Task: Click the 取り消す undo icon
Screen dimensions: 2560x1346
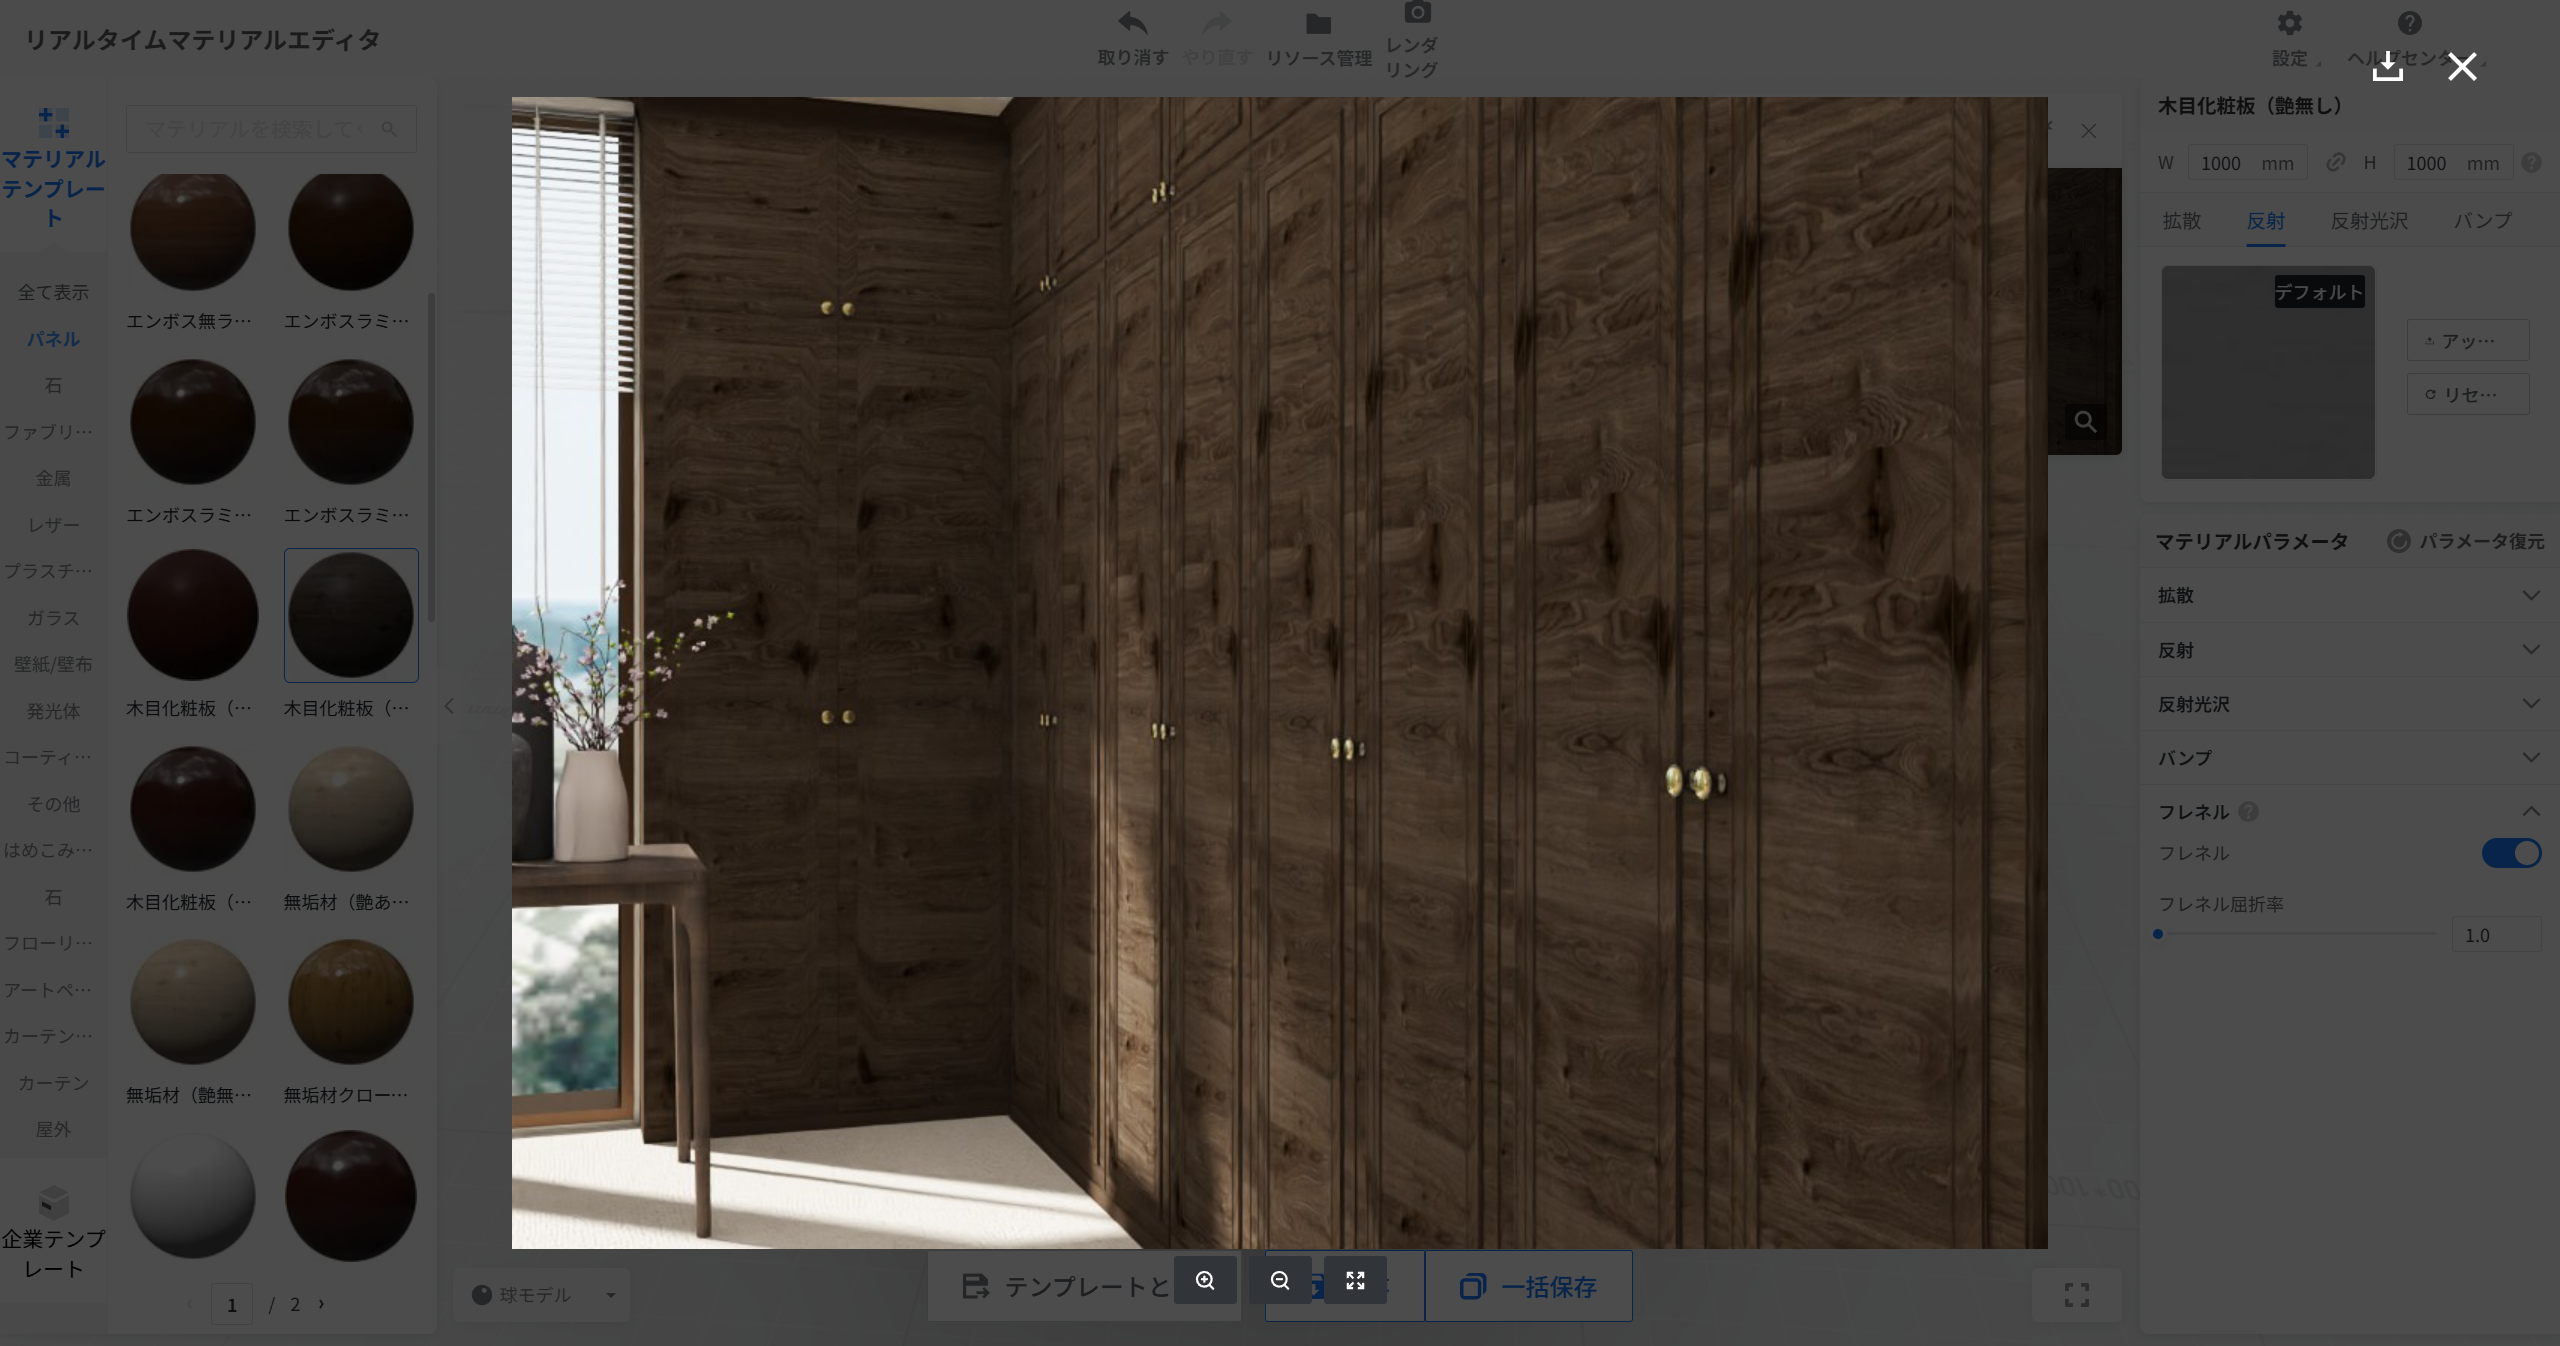Action: (x=1132, y=23)
